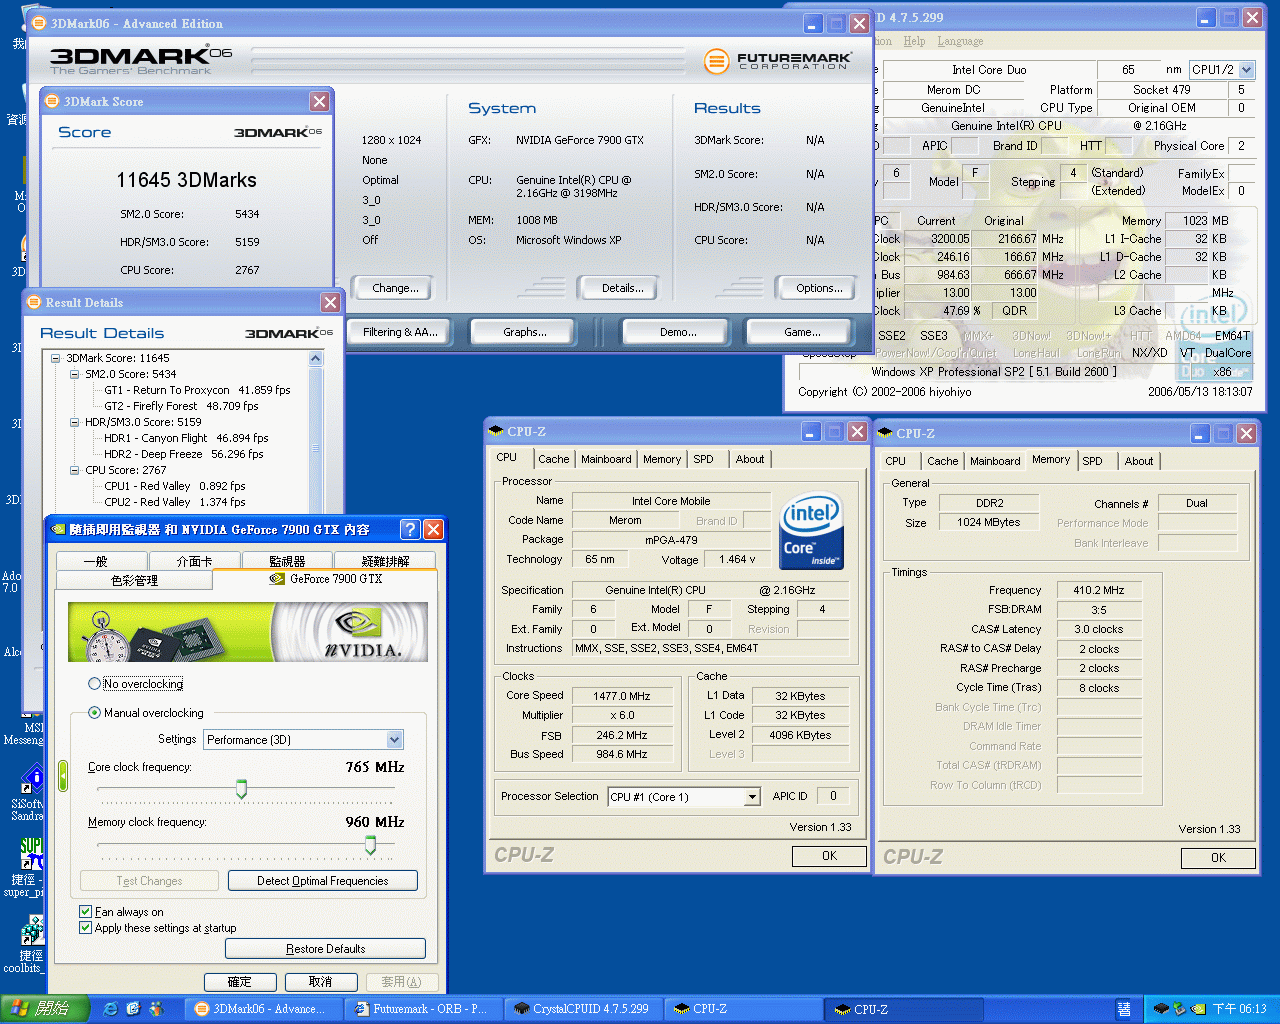The width and height of the screenshot is (1280, 1024).
Task: Click the 3DMark06 taskbar button
Action: 264,1009
